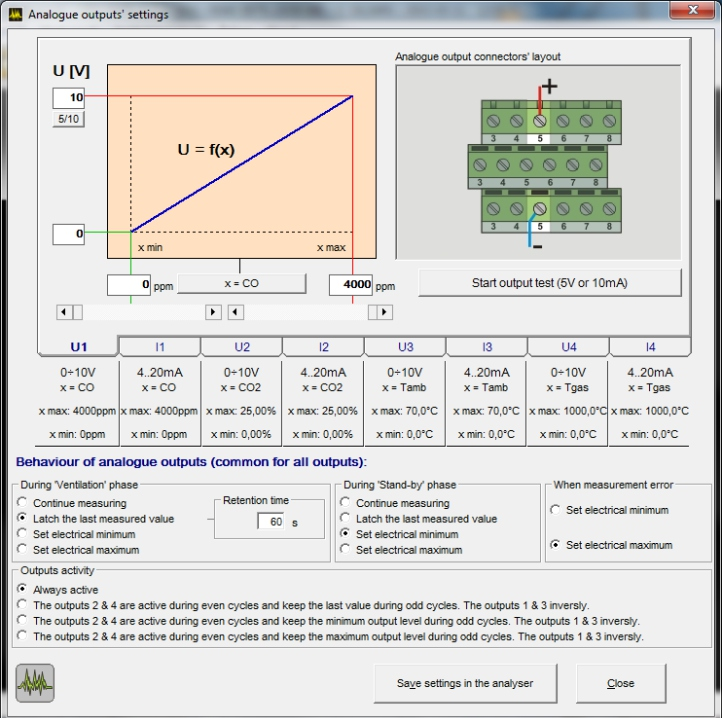Select 'Continue measuring' under Ventilation phase
722x718 pixels.
22,504
